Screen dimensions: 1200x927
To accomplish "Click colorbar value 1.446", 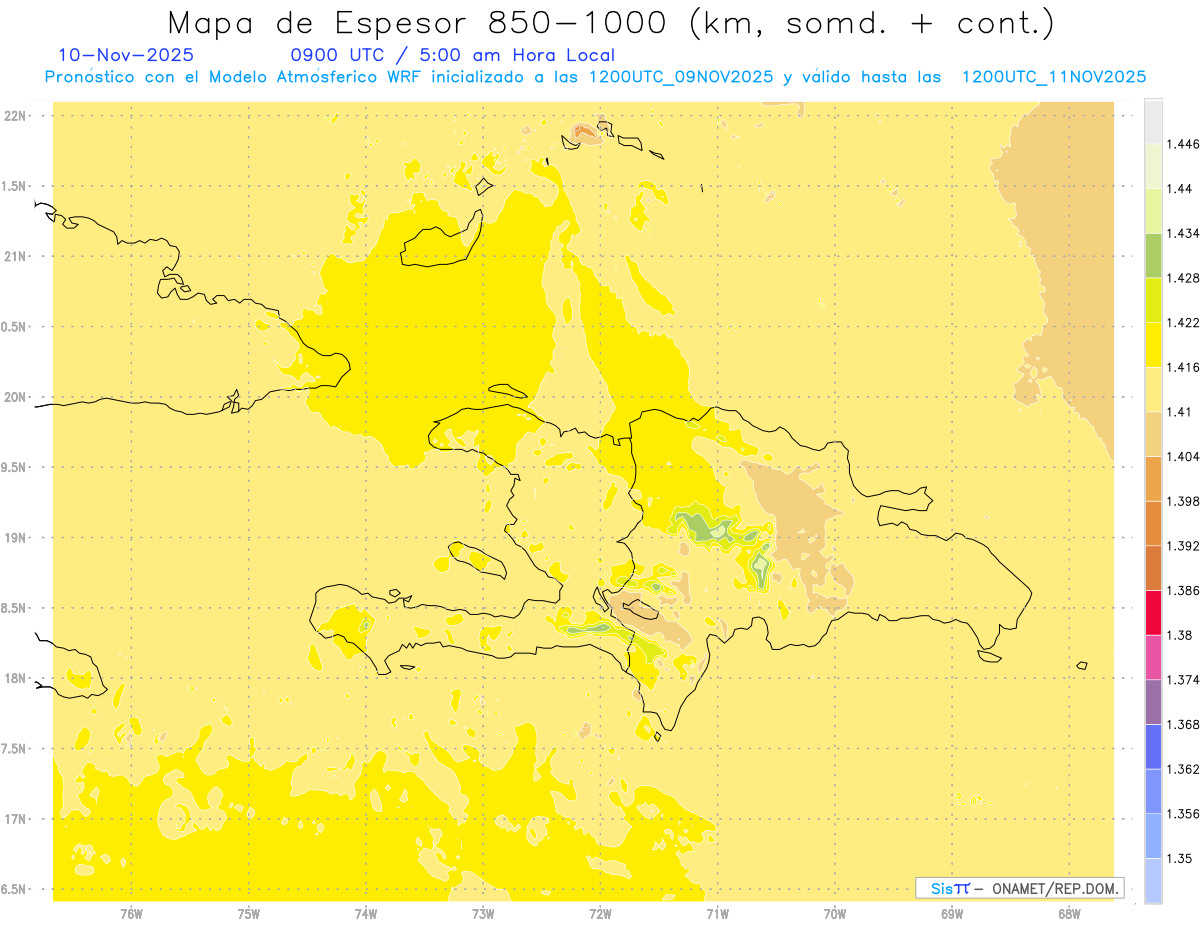I will 1183,144.
